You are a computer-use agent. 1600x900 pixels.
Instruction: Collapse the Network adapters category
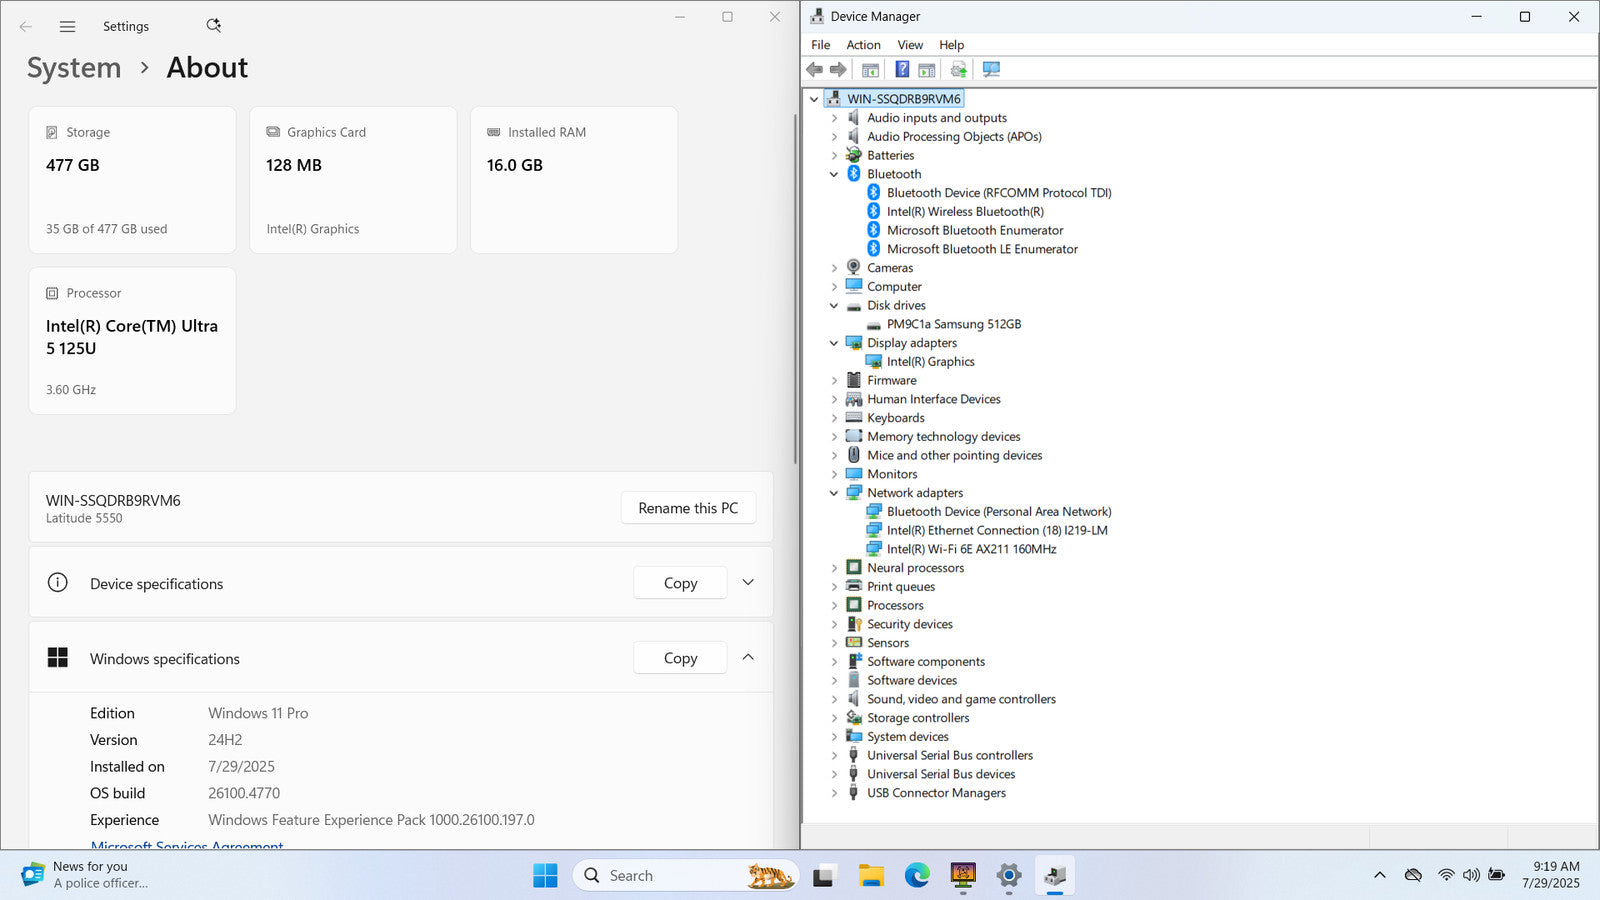834,493
